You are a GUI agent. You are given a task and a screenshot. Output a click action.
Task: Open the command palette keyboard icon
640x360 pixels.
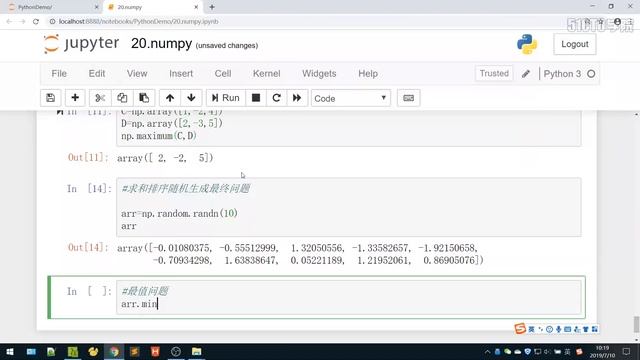(409, 98)
